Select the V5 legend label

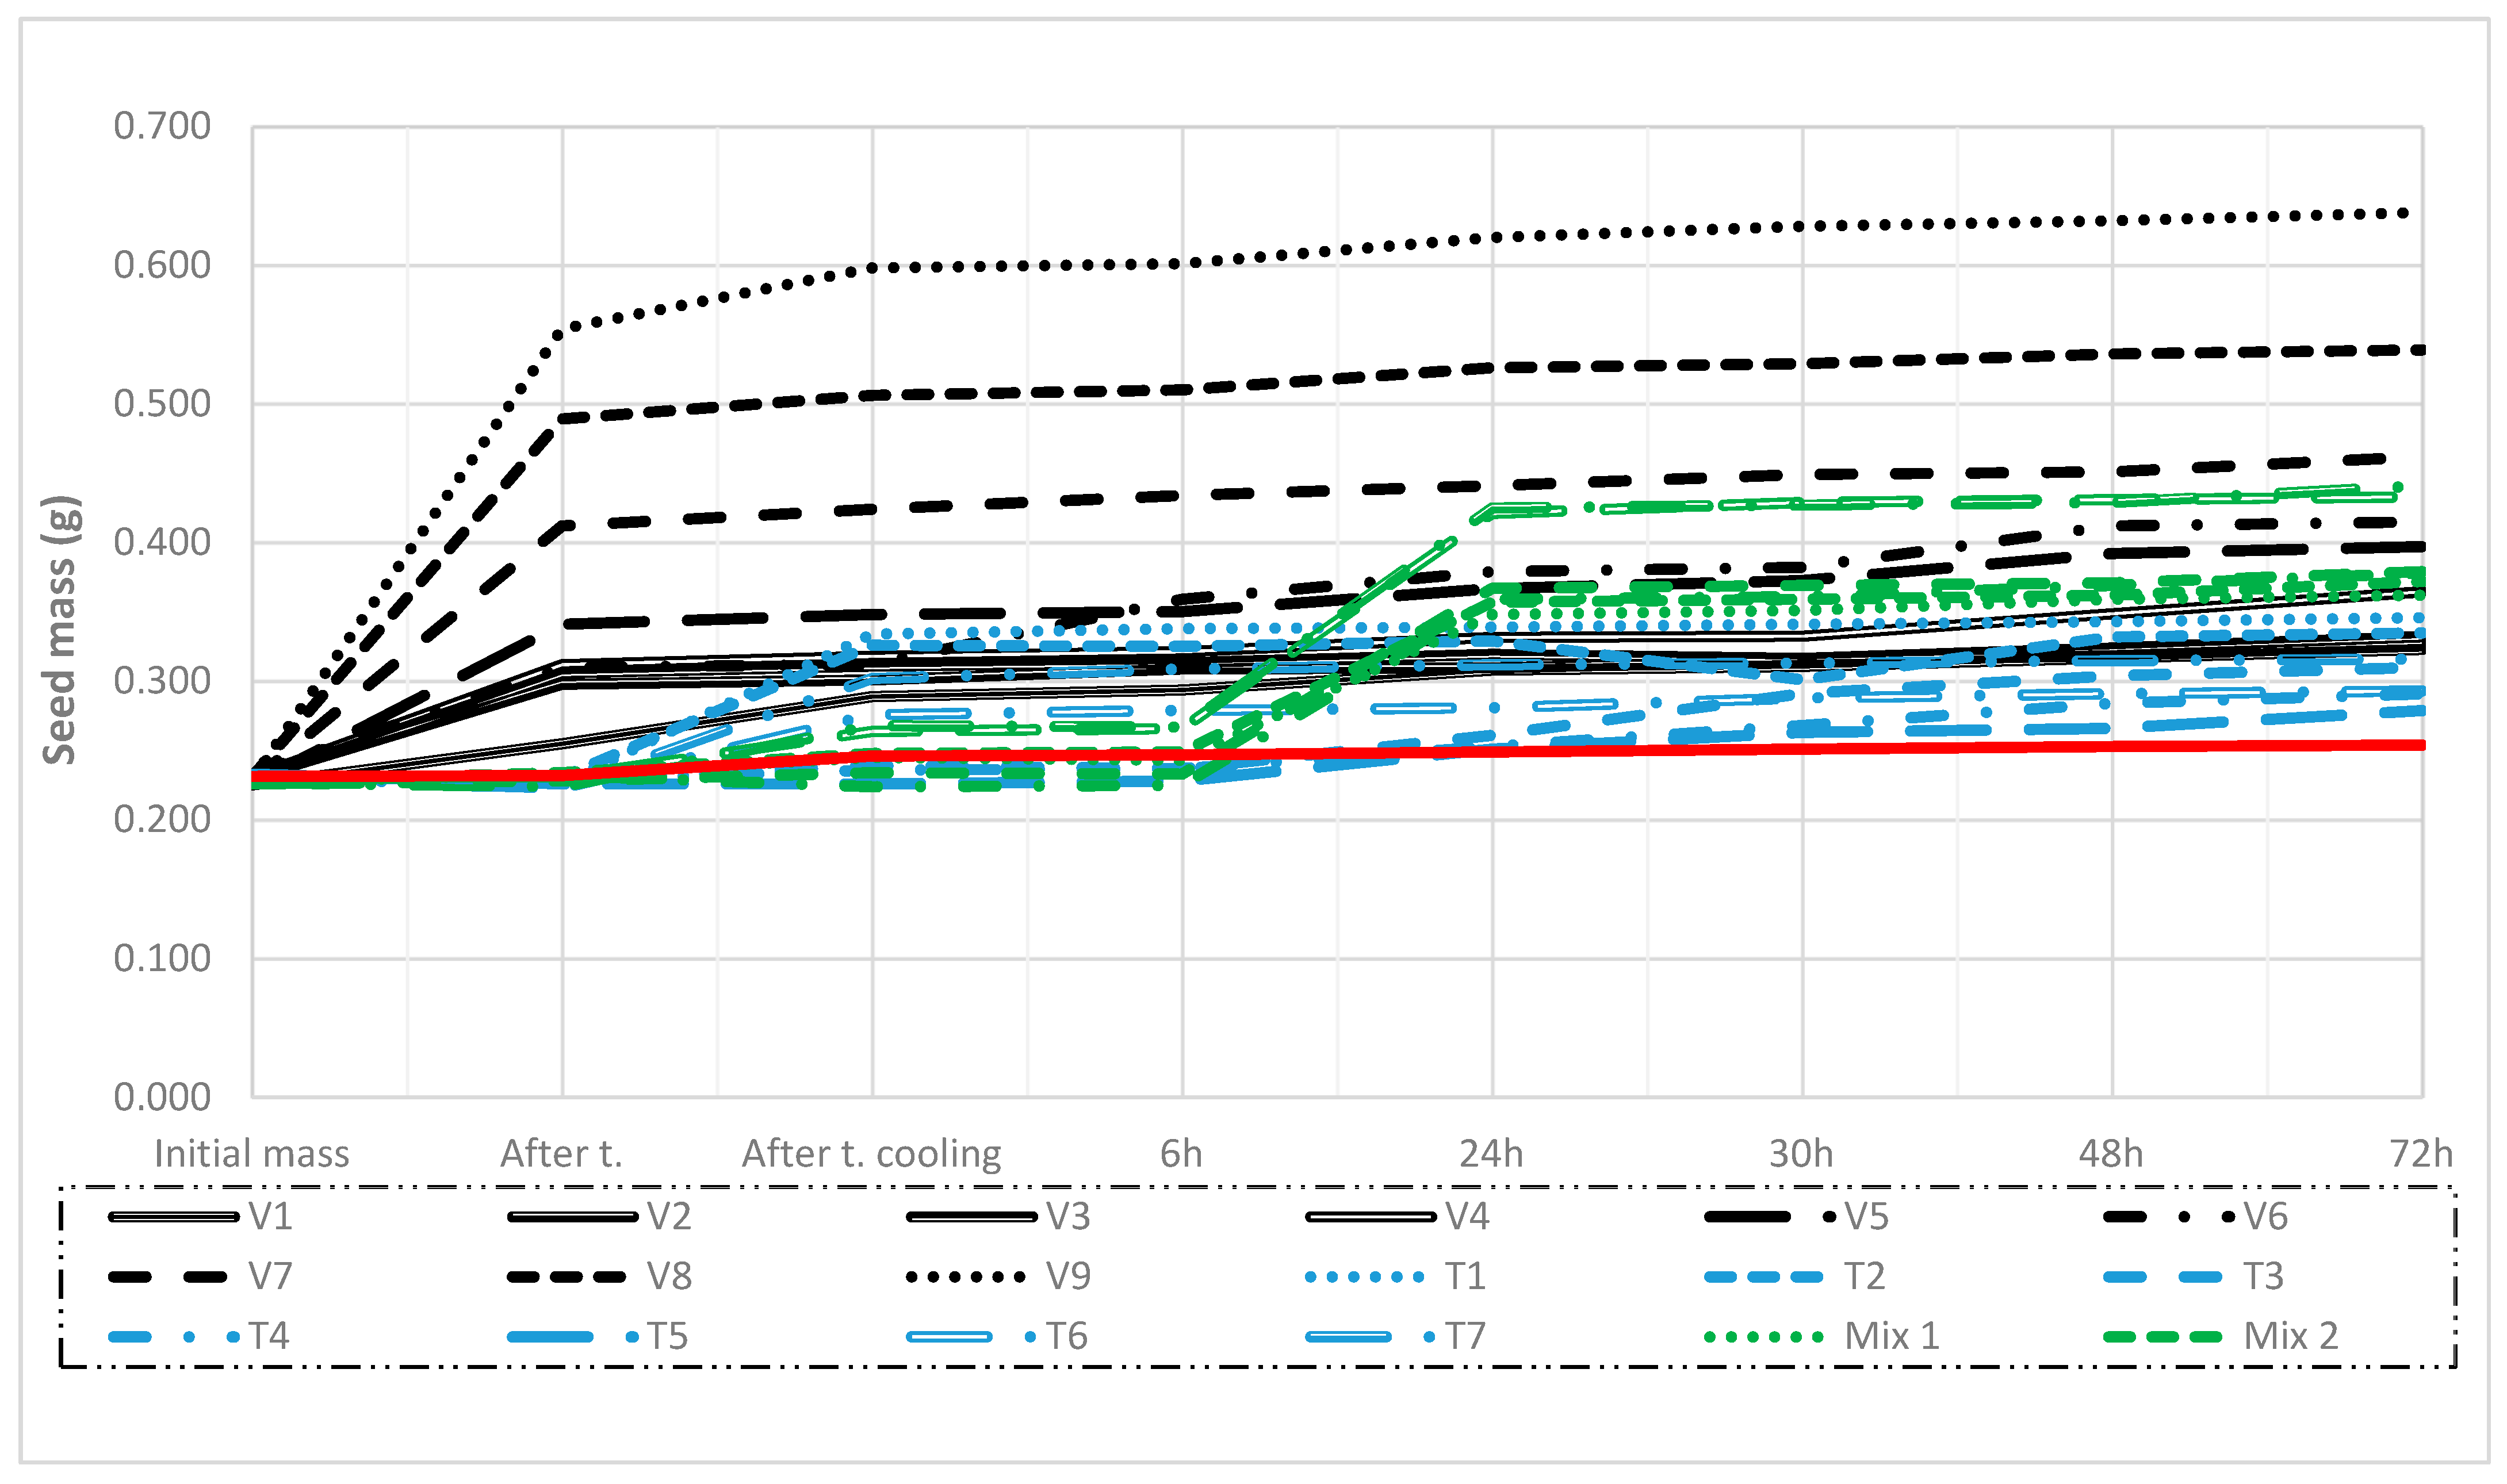pos(1866,1217)
